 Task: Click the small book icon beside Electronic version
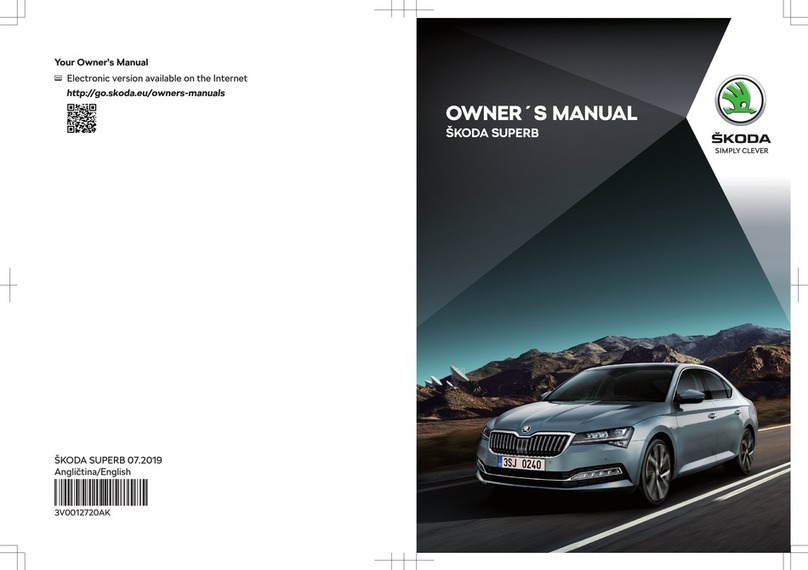pyautogui.click(x=58, y=79)
